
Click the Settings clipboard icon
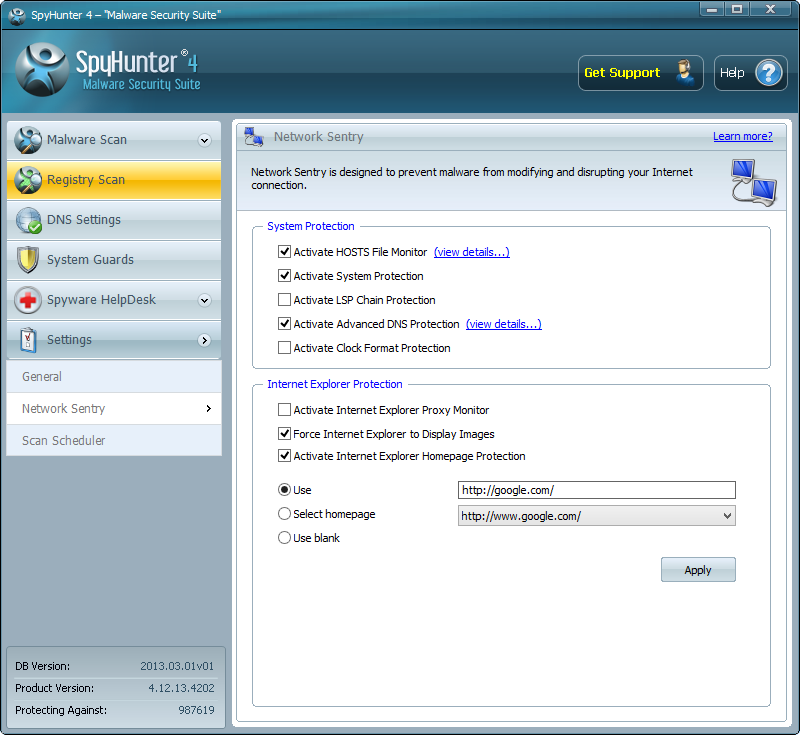click(28, 340)
